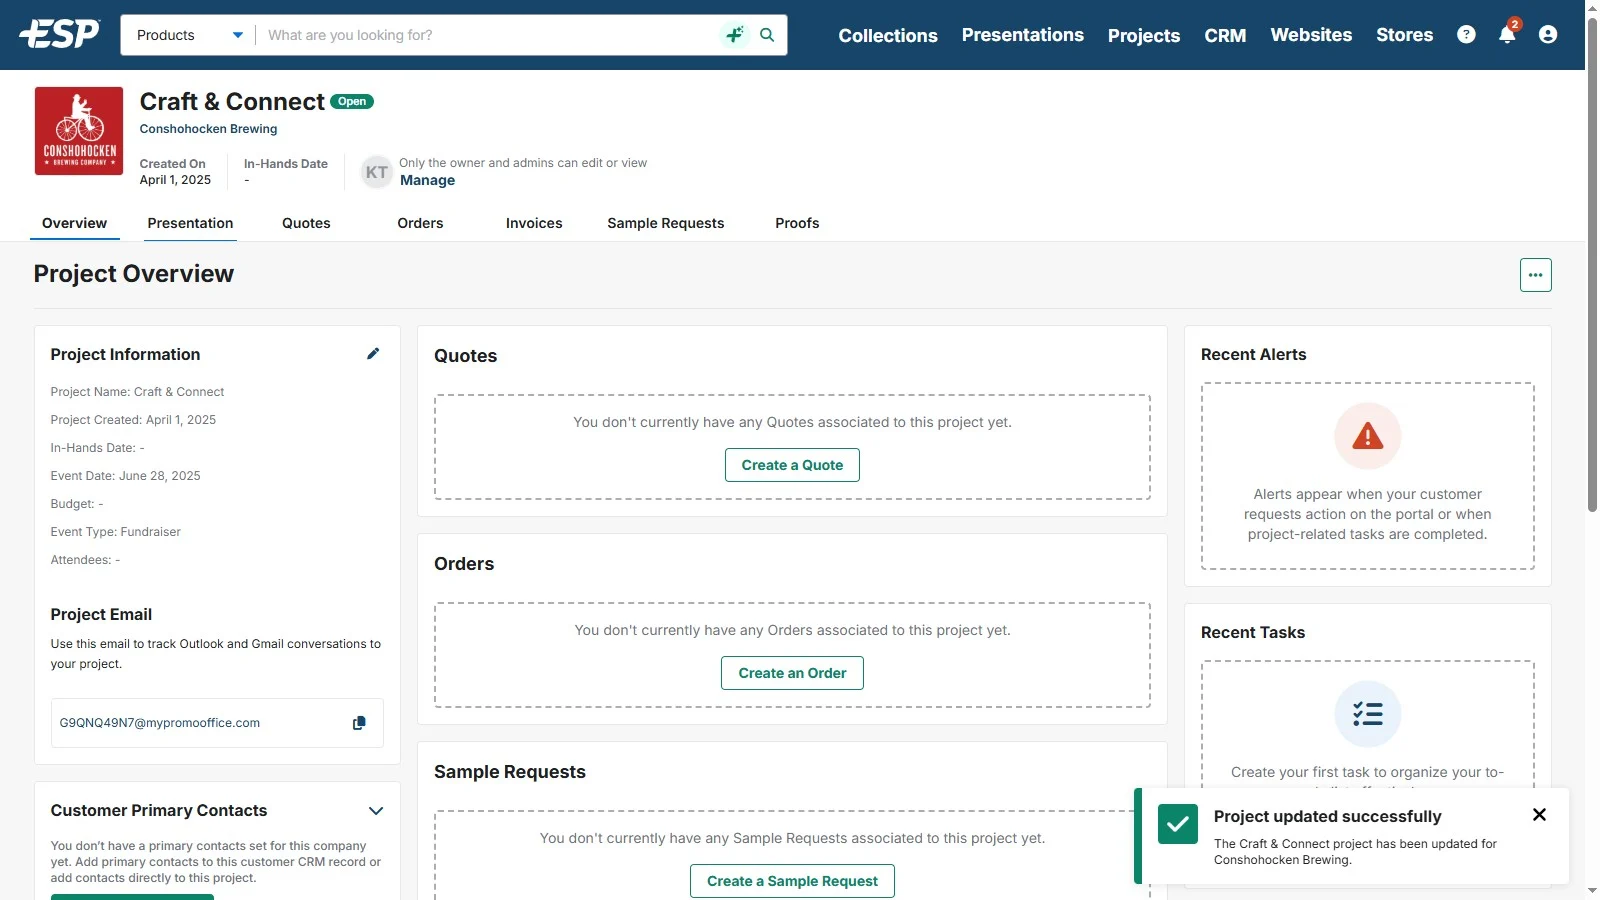Click the Craft & Connect project title

point(232,102)
